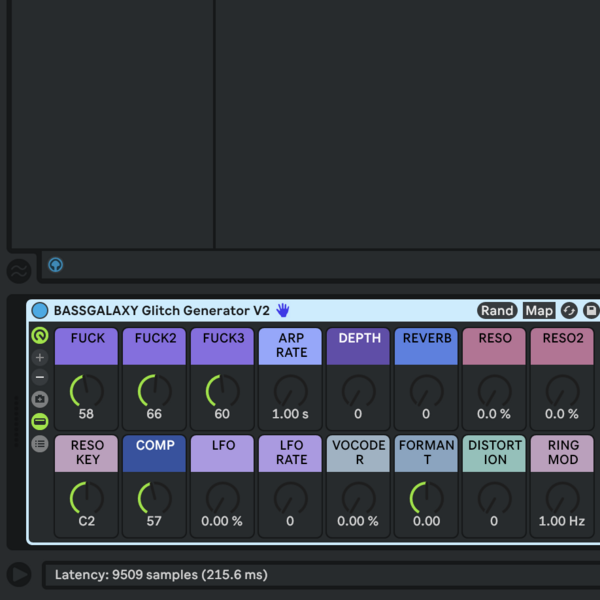Click the headphone preview icon
The width and height of the screenshot is (600, 600).
55,264
